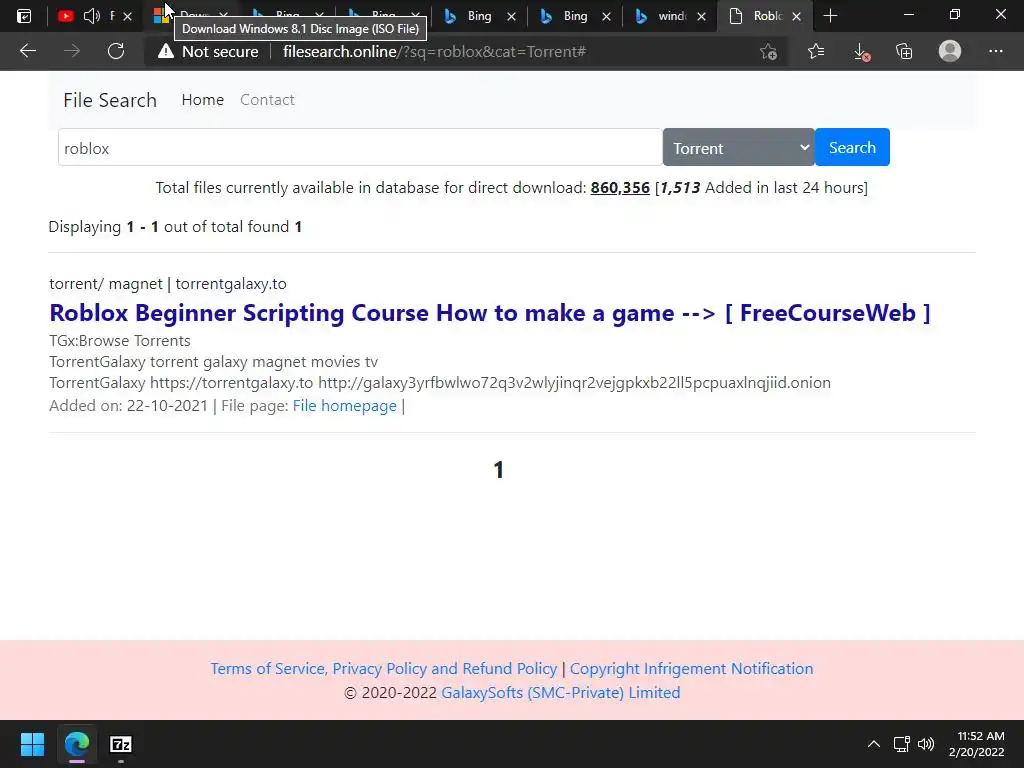Viewport: 1024px width, 768px height.
Task: Close the wind... Bing tab
Action: (x=701, y=16)
